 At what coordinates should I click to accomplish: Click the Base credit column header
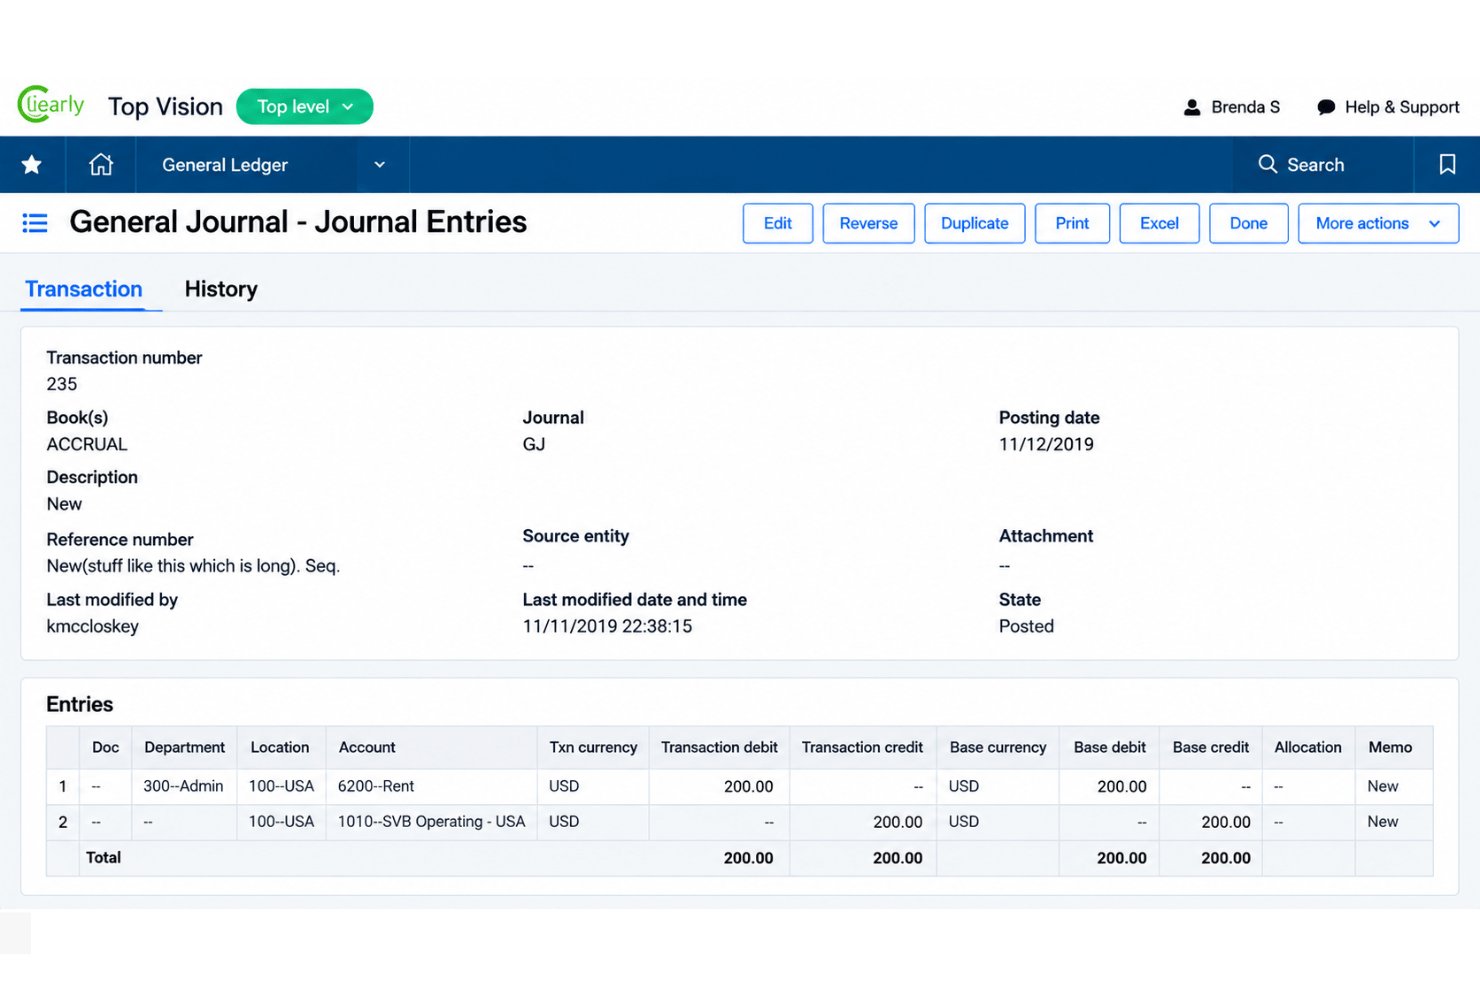(1211, 747)
